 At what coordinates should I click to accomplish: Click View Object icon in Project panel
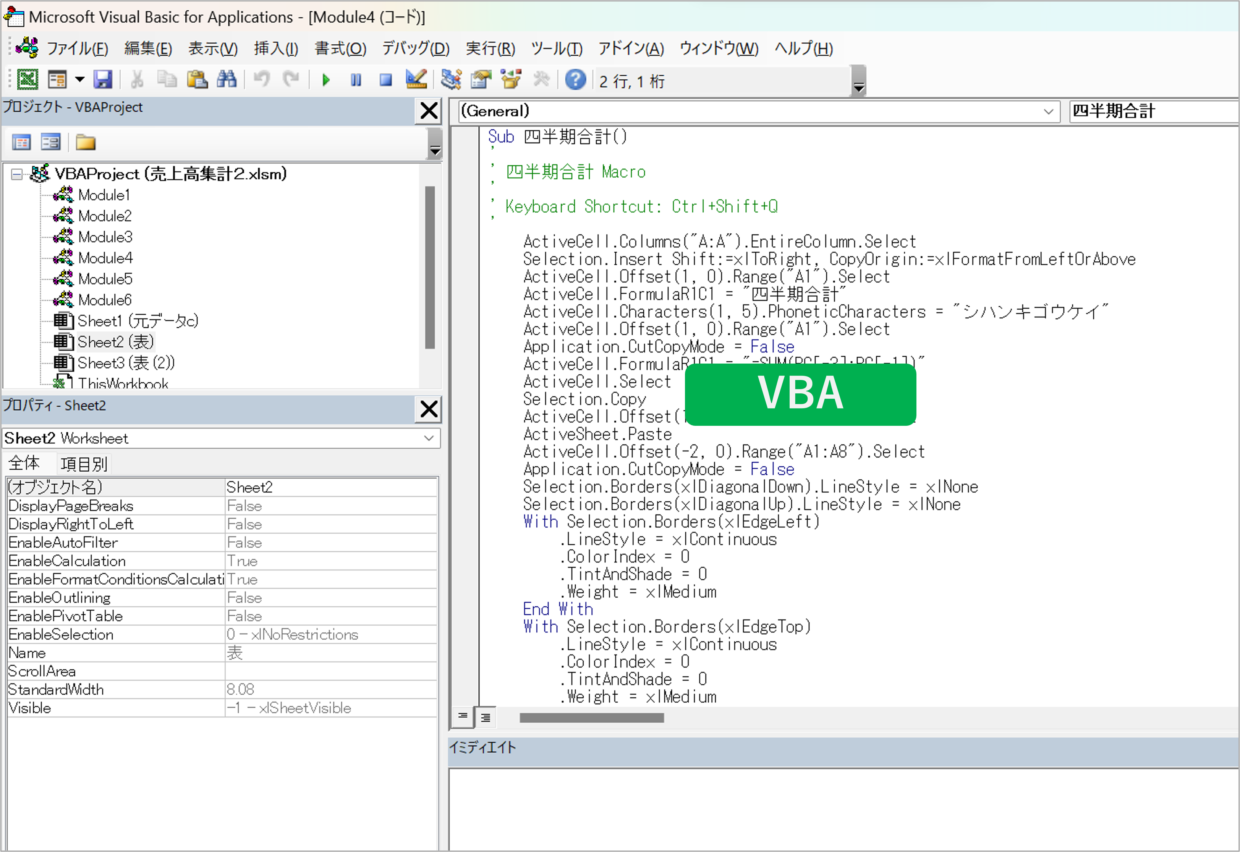pos(51,142)
